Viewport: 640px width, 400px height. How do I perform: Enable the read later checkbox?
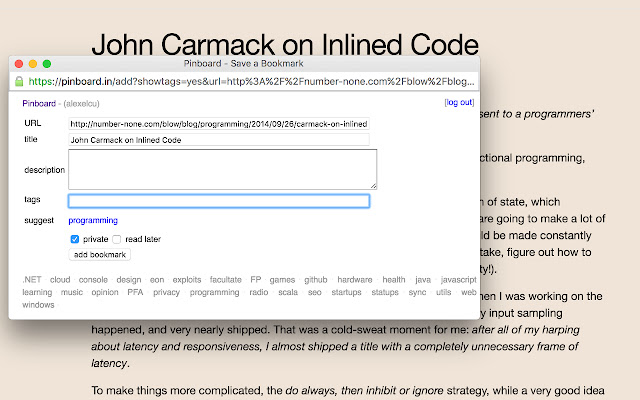pos(117,239)
